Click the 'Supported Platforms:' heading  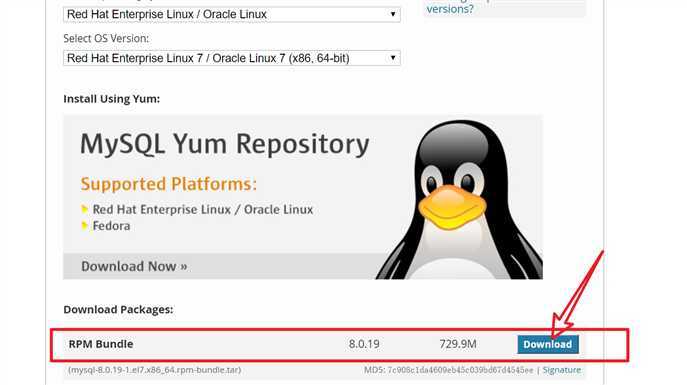pos(169,184)
